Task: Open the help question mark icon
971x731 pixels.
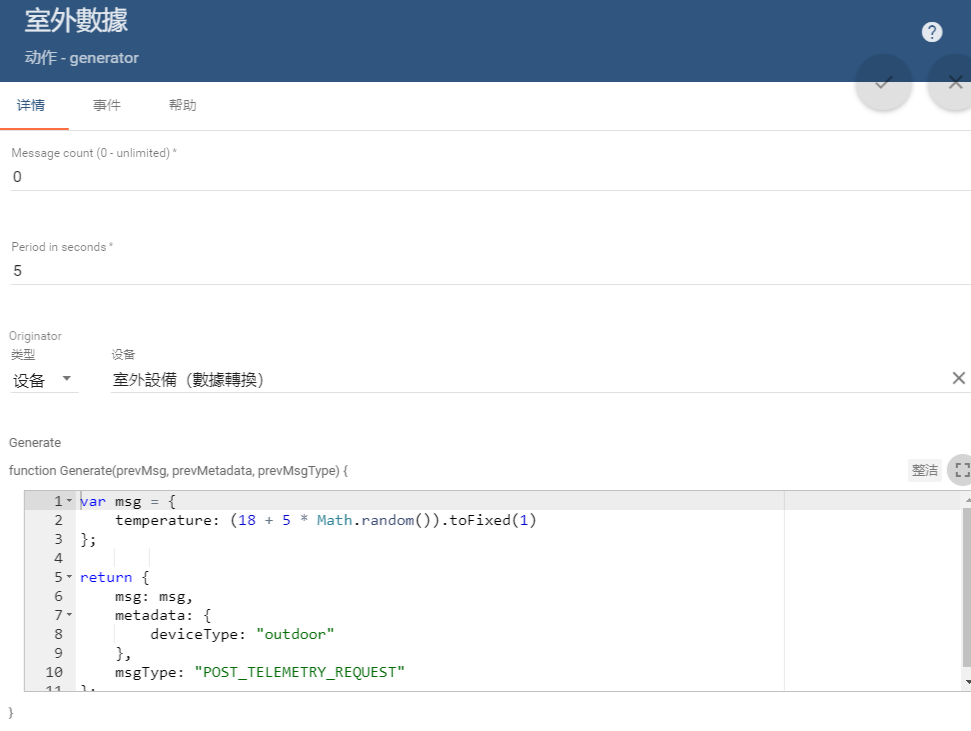Action: (x=931, y=32)
